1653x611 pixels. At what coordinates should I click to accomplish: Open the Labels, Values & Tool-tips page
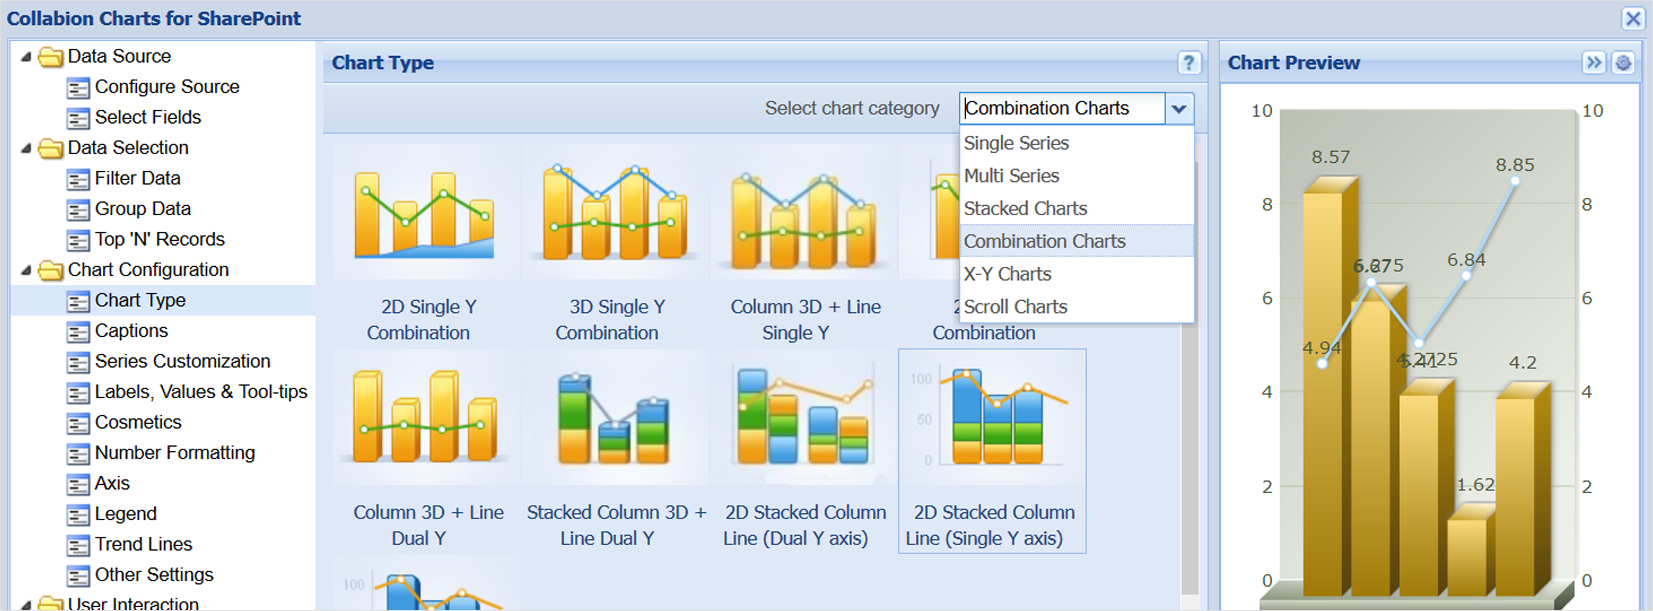(x=201, y=392)
